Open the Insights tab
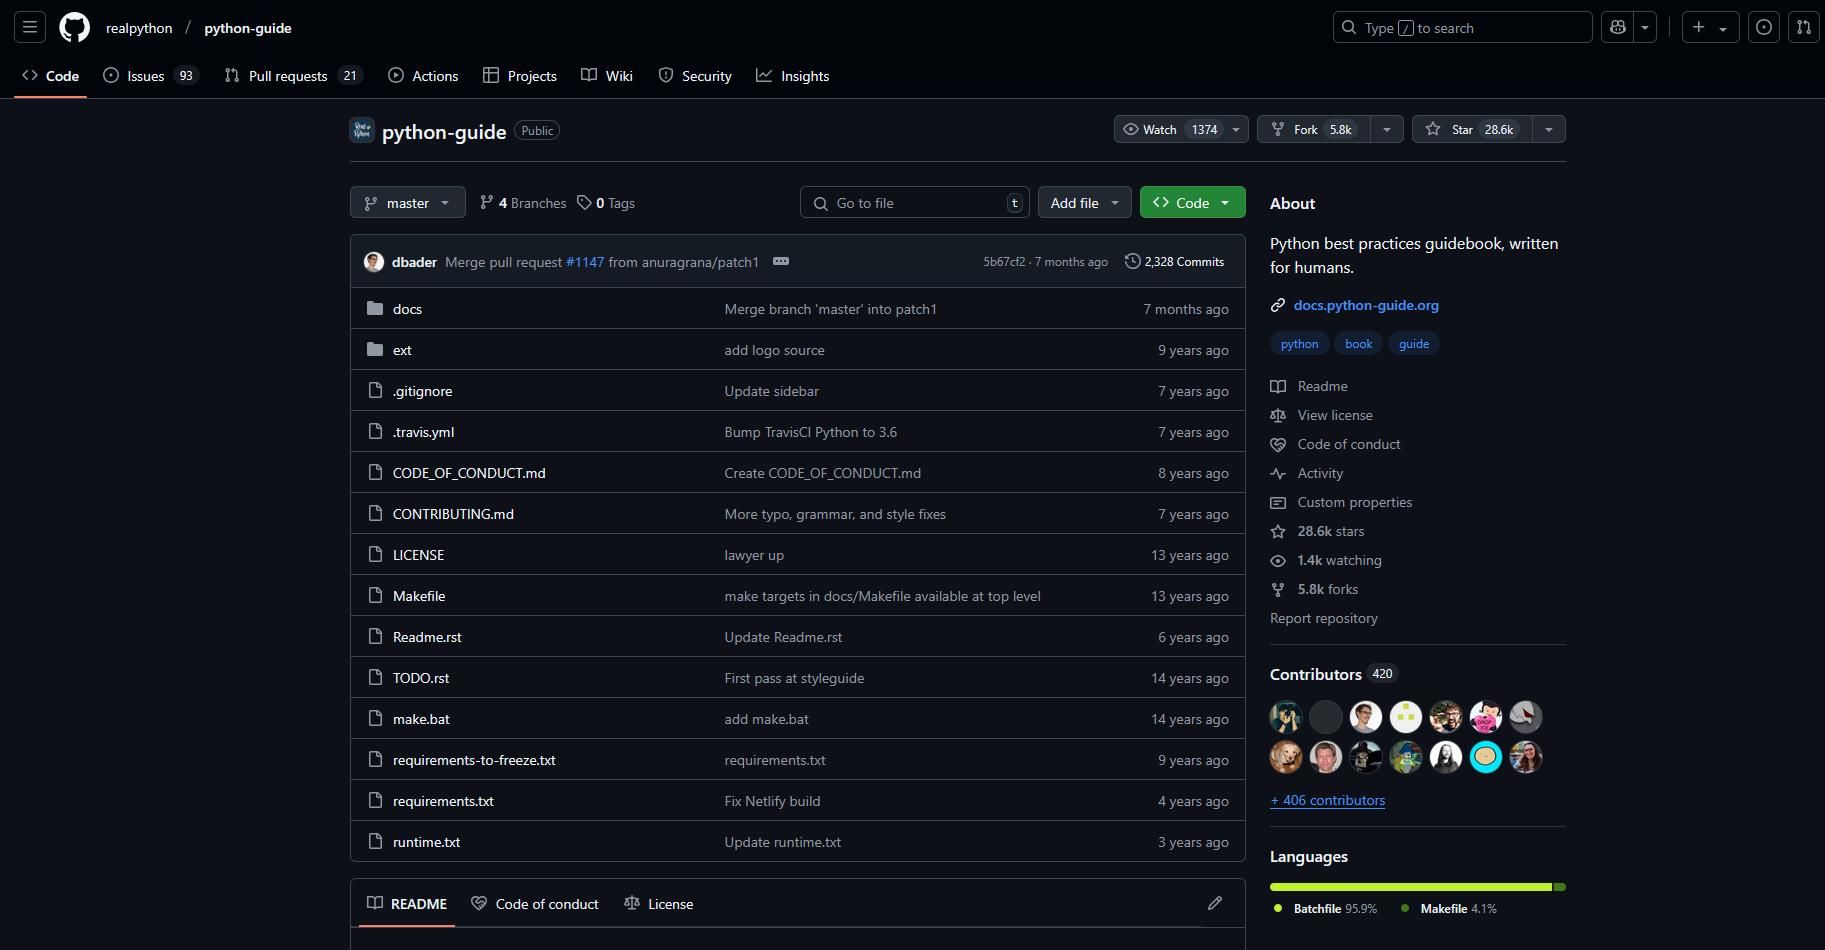This screenshot has width=1825, height=950. [x=793, y=75]
